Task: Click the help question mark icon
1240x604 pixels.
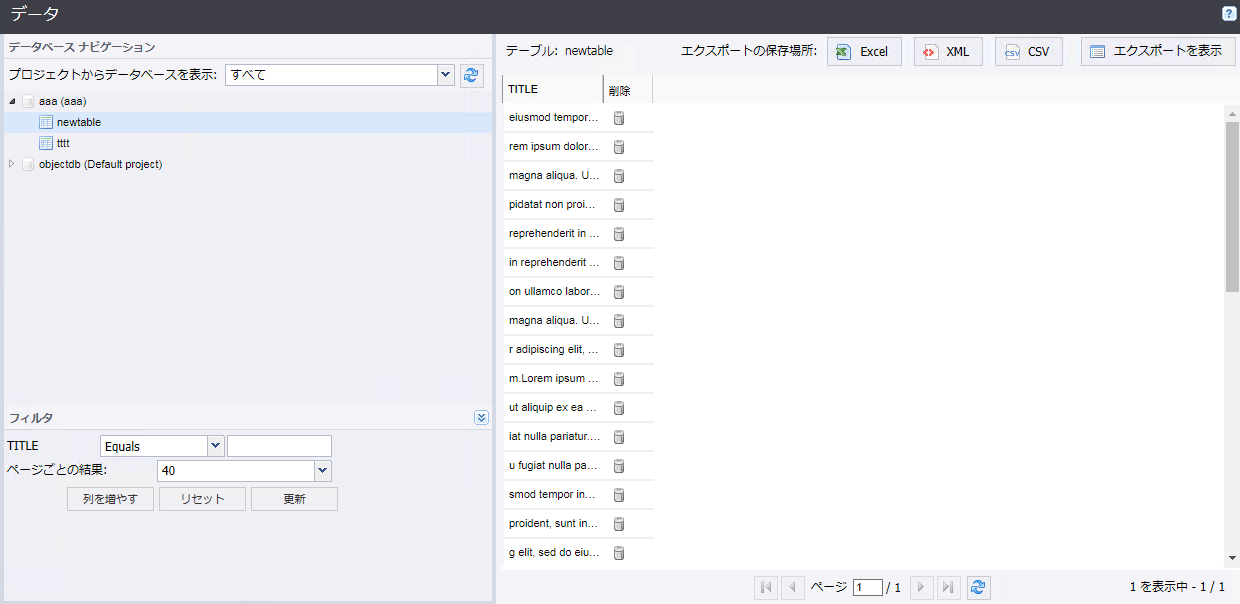Action: 1228,14
